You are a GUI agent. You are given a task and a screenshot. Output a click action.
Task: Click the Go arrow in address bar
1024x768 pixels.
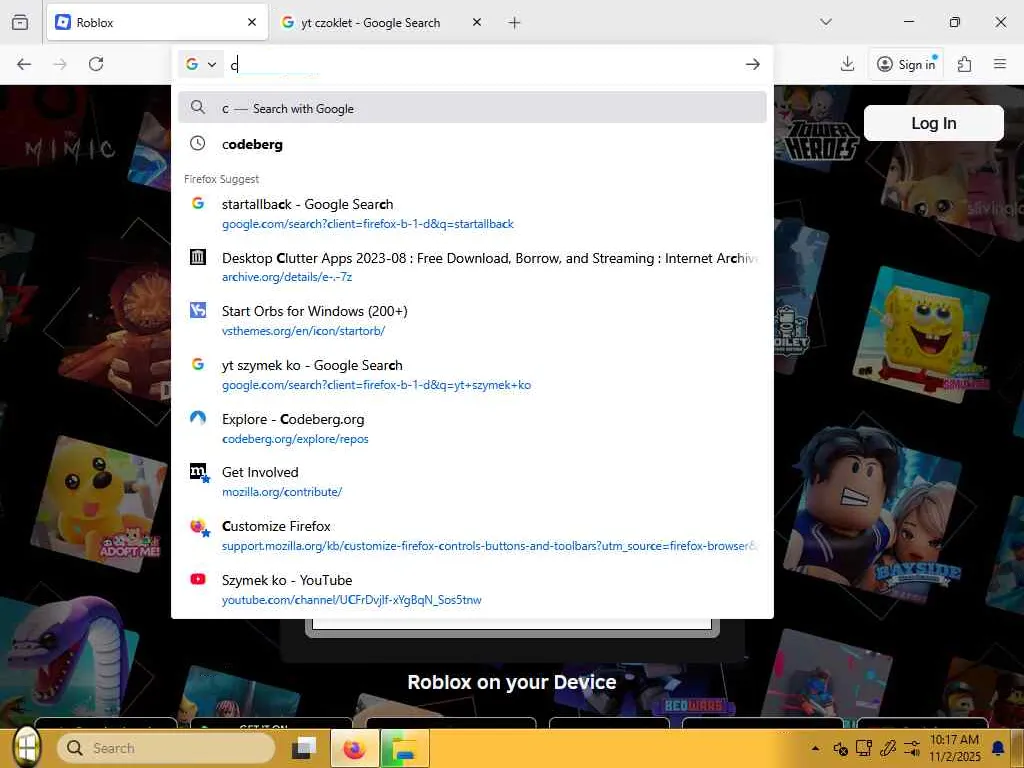(x=752, y=64)
